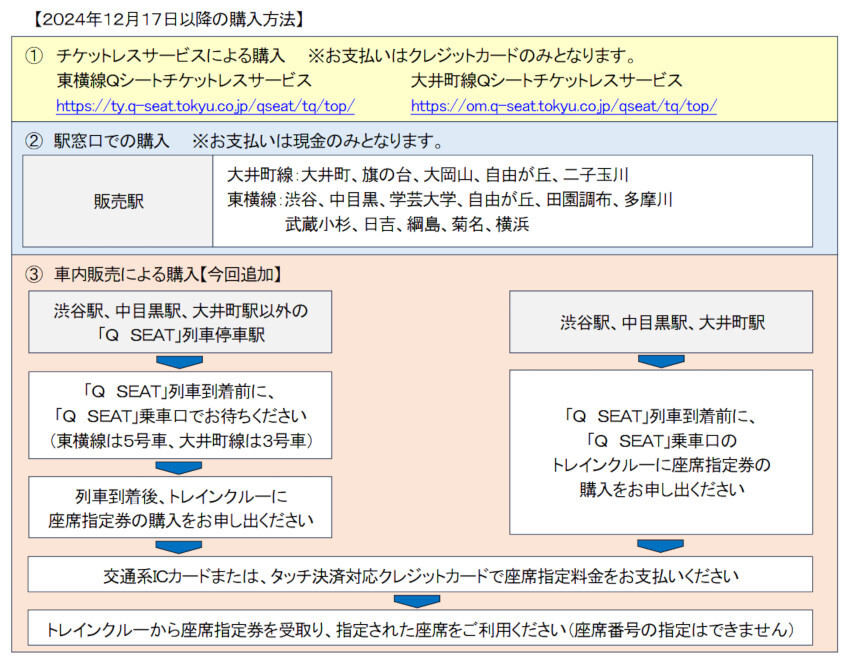This screenshot has width=850, height=661.
Task: Click blue arrow below left 列車停車駅 box
Action: 180,362
